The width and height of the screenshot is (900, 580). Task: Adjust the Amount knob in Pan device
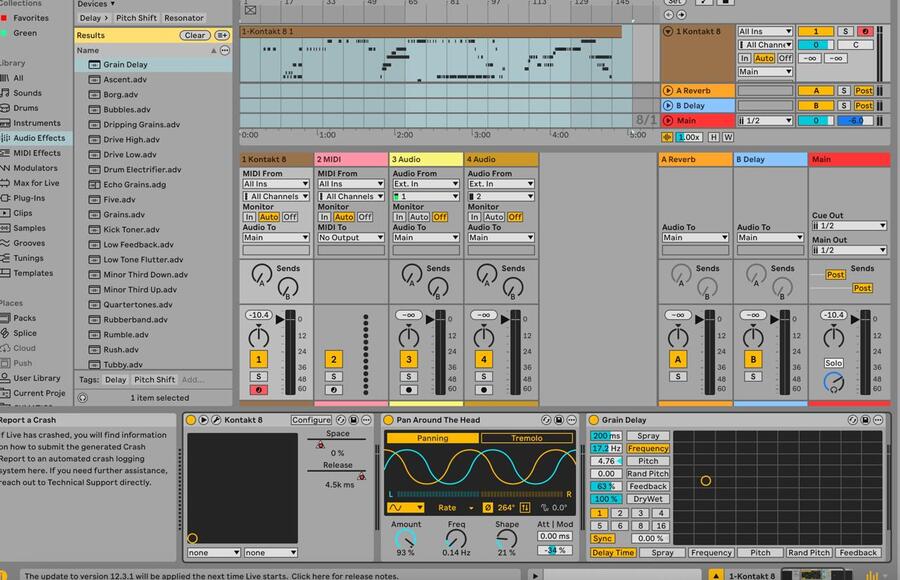[x=406, y=538]
